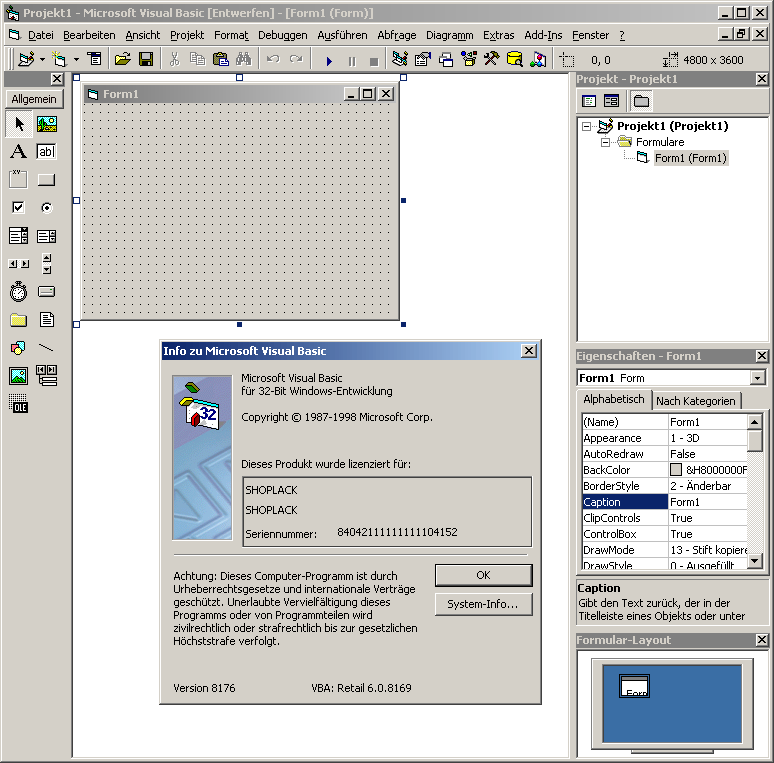Open the Data View Window toolbar icon

514,60
